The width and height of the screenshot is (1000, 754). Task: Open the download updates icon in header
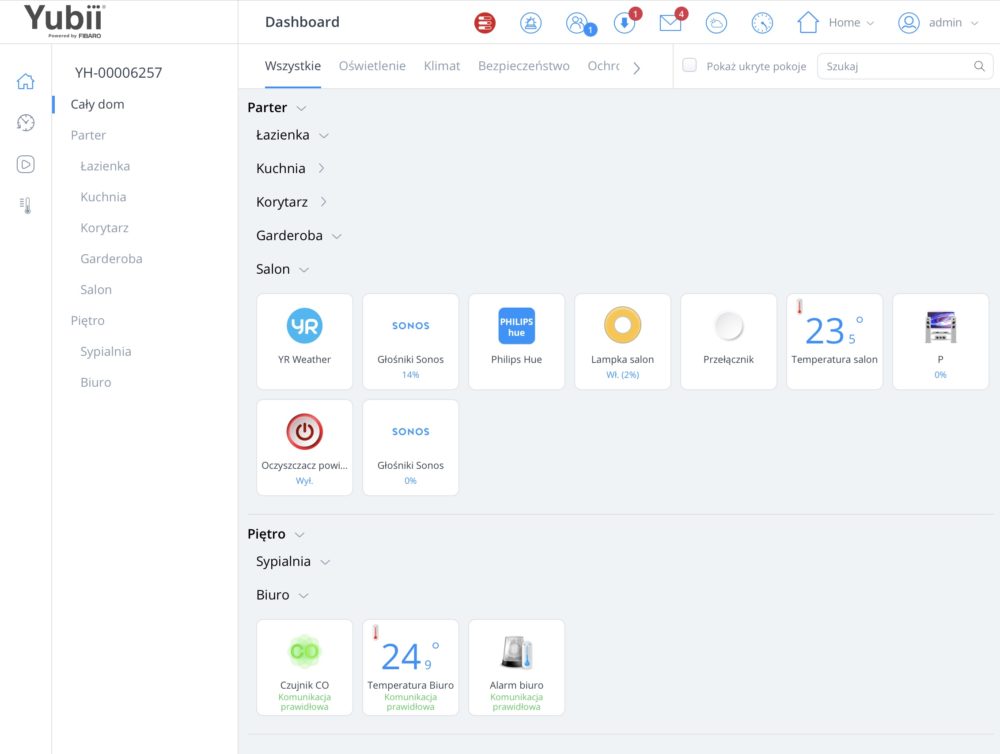626,22
